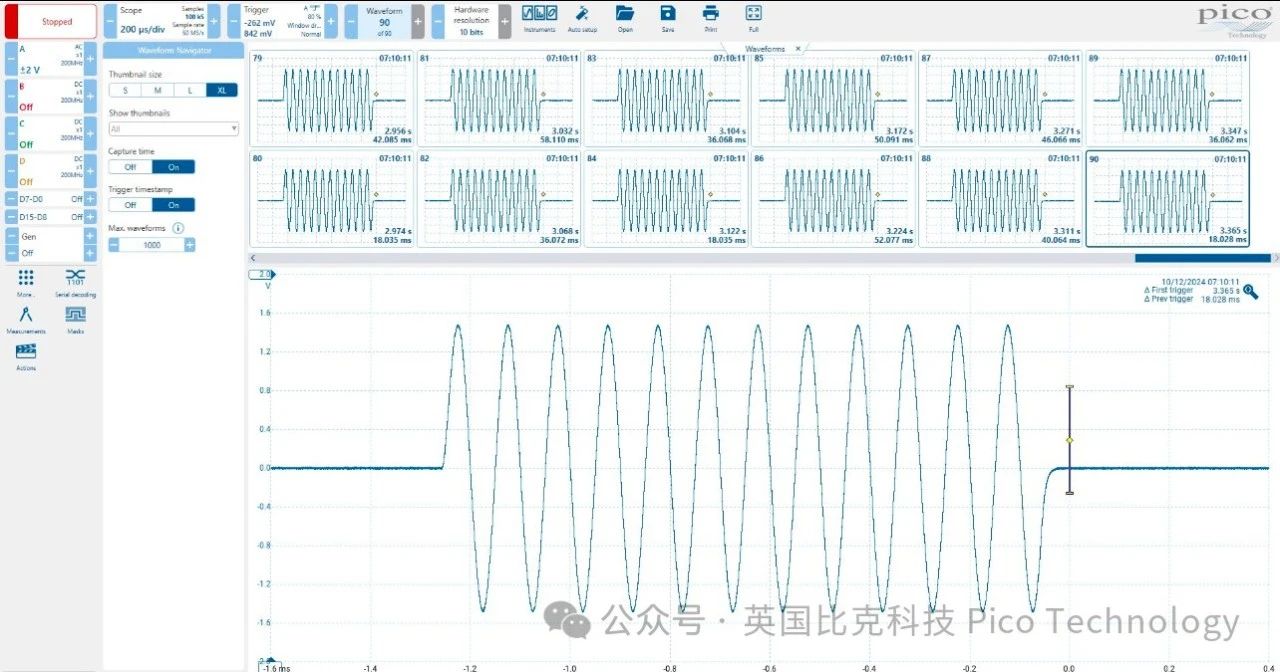Open digital channels D15-D8 options
Screen dimensions: 1280x672
50,216
